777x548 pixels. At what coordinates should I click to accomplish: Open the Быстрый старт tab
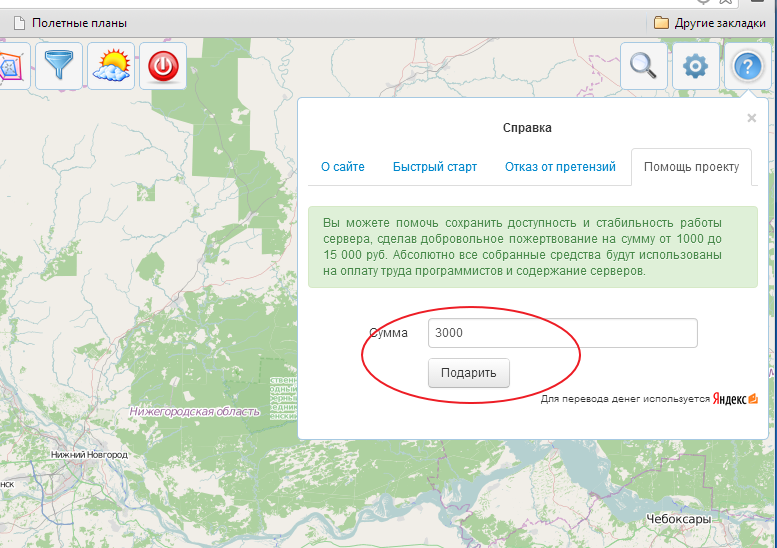434,167
